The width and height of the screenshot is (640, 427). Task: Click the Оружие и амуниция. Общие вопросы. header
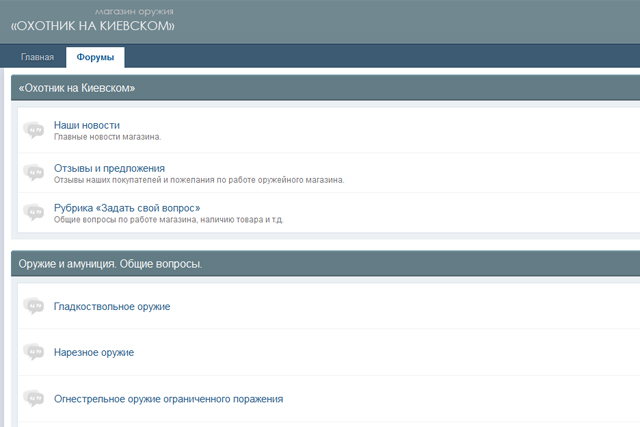tap(325, 264)
